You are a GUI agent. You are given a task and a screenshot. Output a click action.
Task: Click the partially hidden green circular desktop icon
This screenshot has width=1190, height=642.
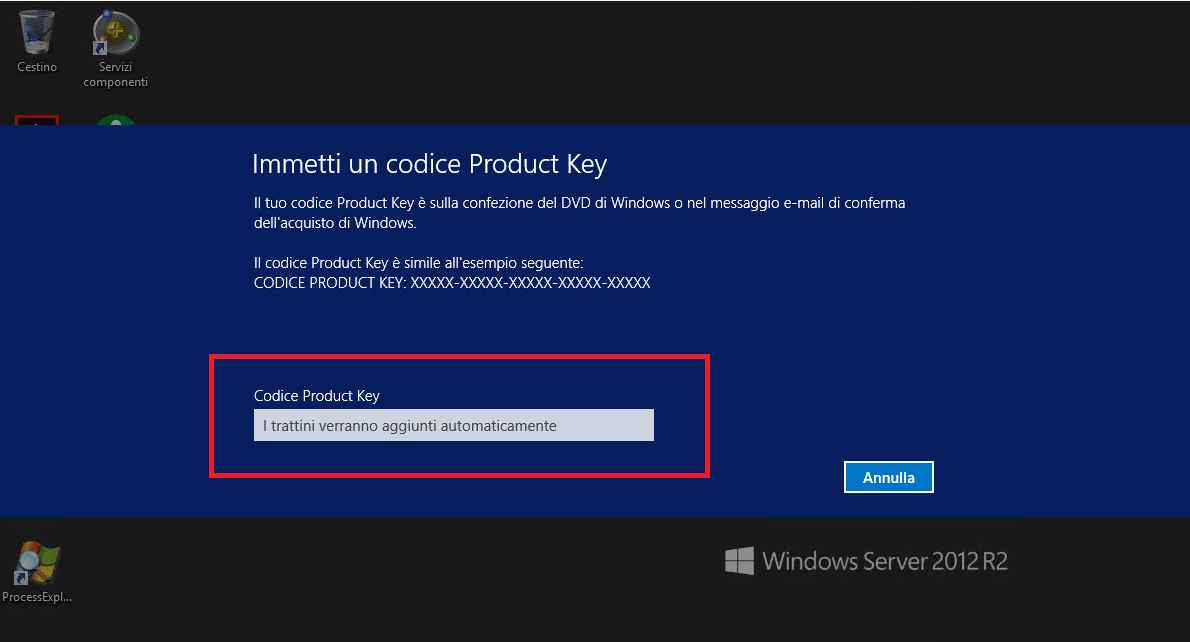pyautogui.click(x=115, y=120)
